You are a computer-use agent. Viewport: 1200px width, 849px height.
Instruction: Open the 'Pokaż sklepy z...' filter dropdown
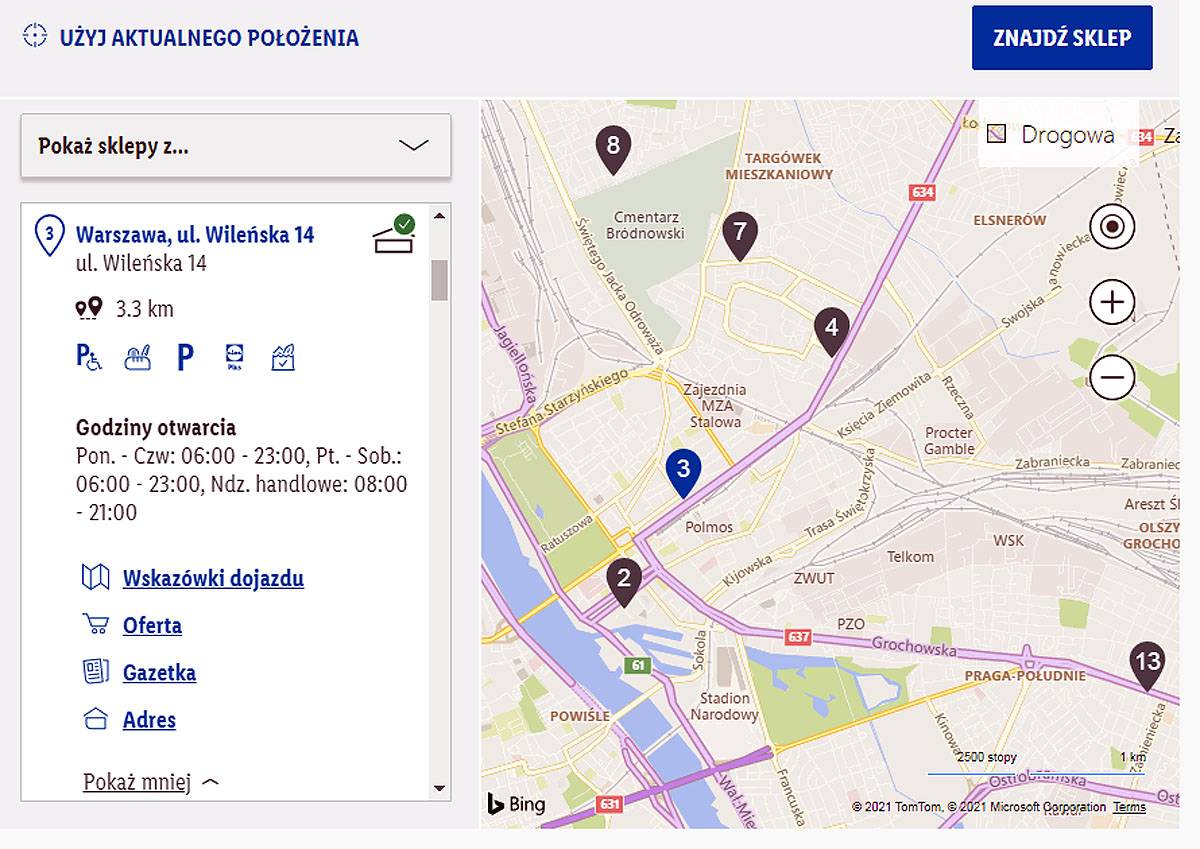tap(236, 146)
